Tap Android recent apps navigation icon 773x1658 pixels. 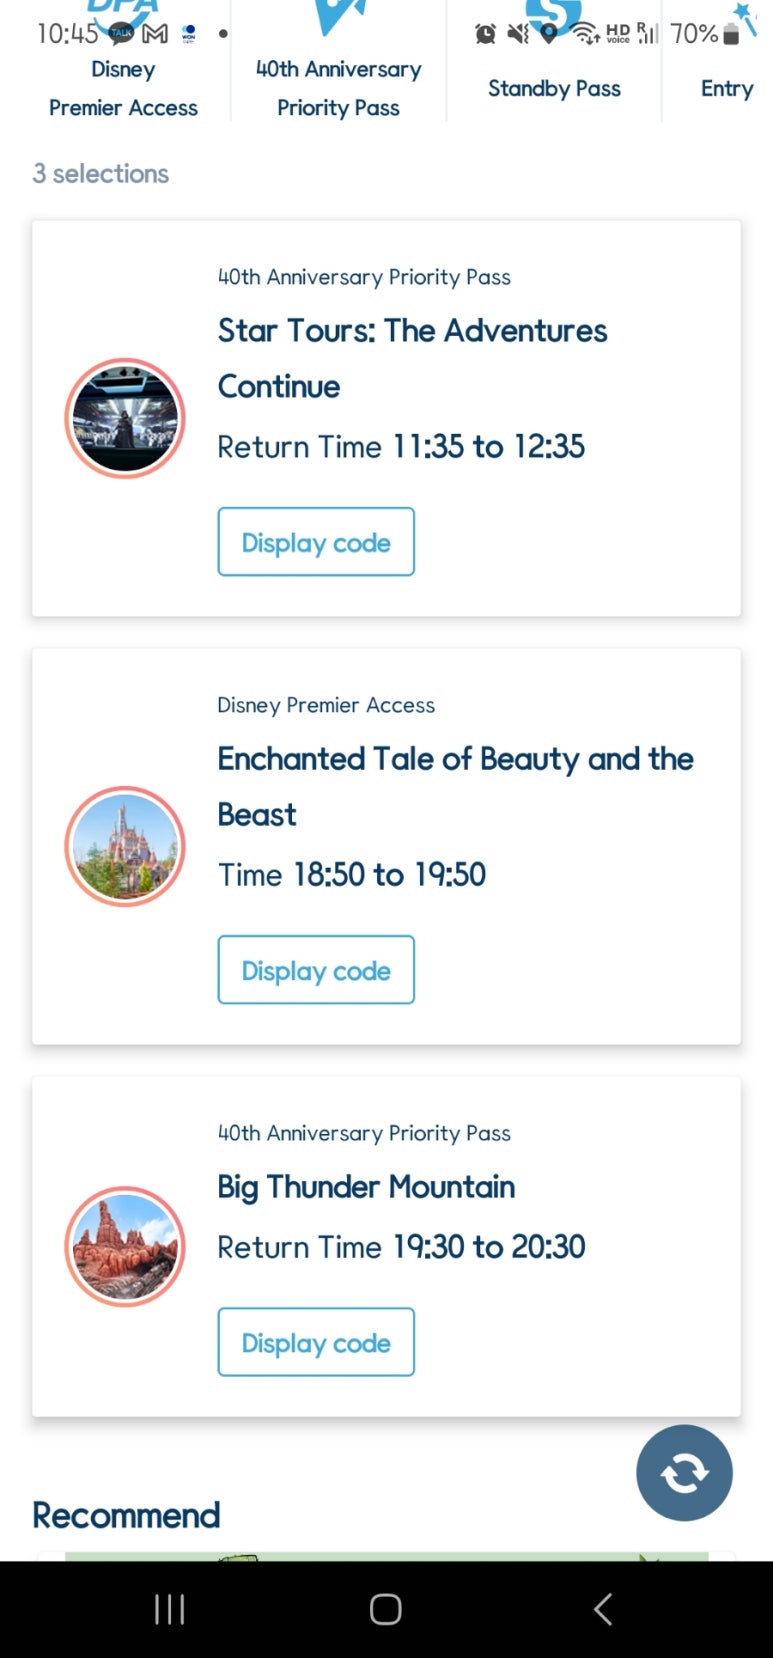coord(169,1609)
